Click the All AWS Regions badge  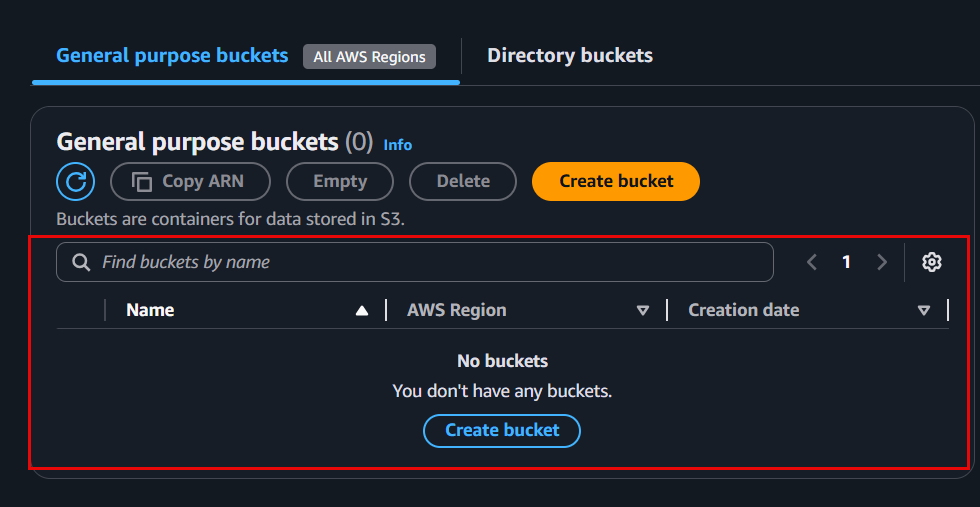pyautogui.click(x=369, y=57)
